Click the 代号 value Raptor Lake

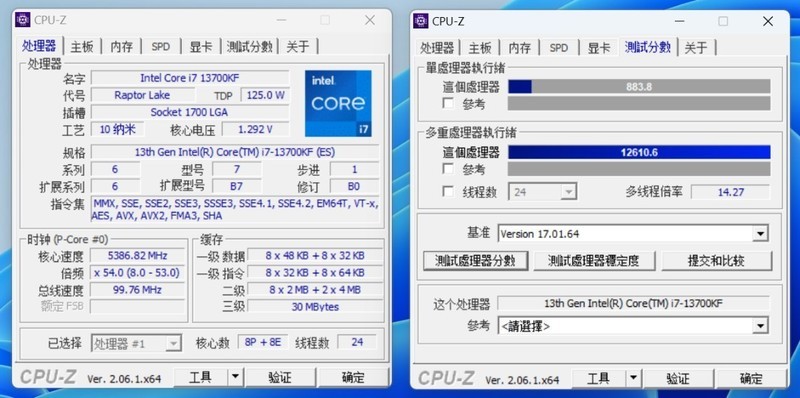coord(142,95)
